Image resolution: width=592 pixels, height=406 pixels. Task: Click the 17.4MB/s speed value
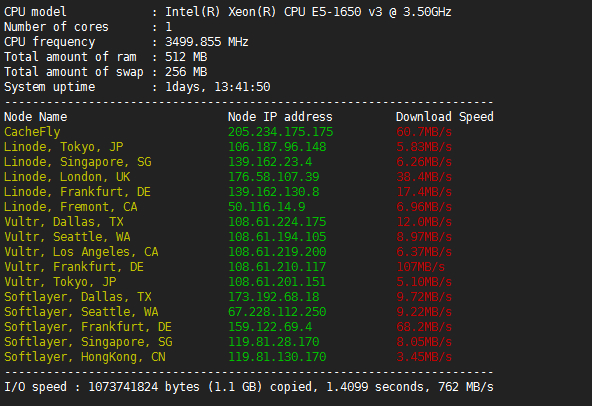[x=424, y=192]
